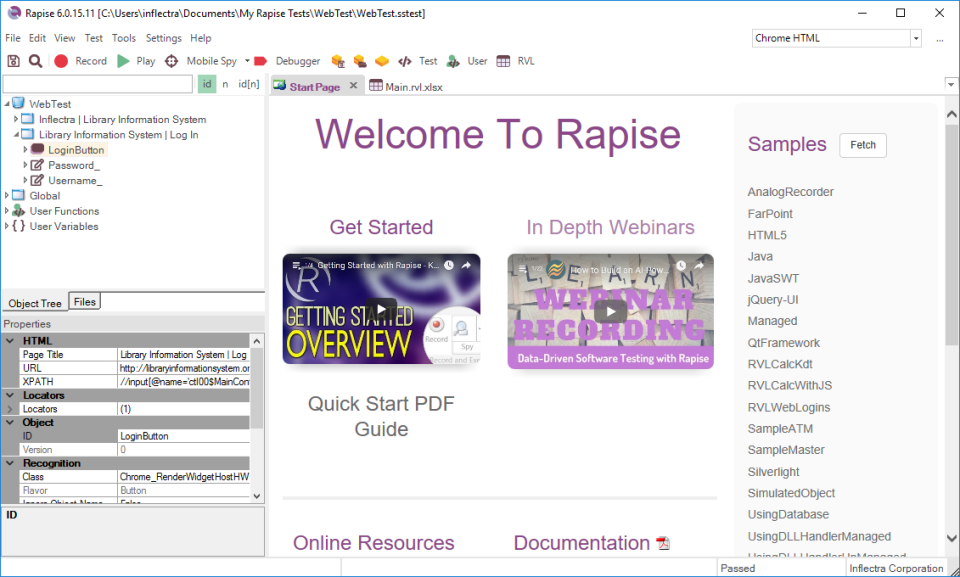
Task: Toggle the 'n' locator filter
Action: point(224,84)
